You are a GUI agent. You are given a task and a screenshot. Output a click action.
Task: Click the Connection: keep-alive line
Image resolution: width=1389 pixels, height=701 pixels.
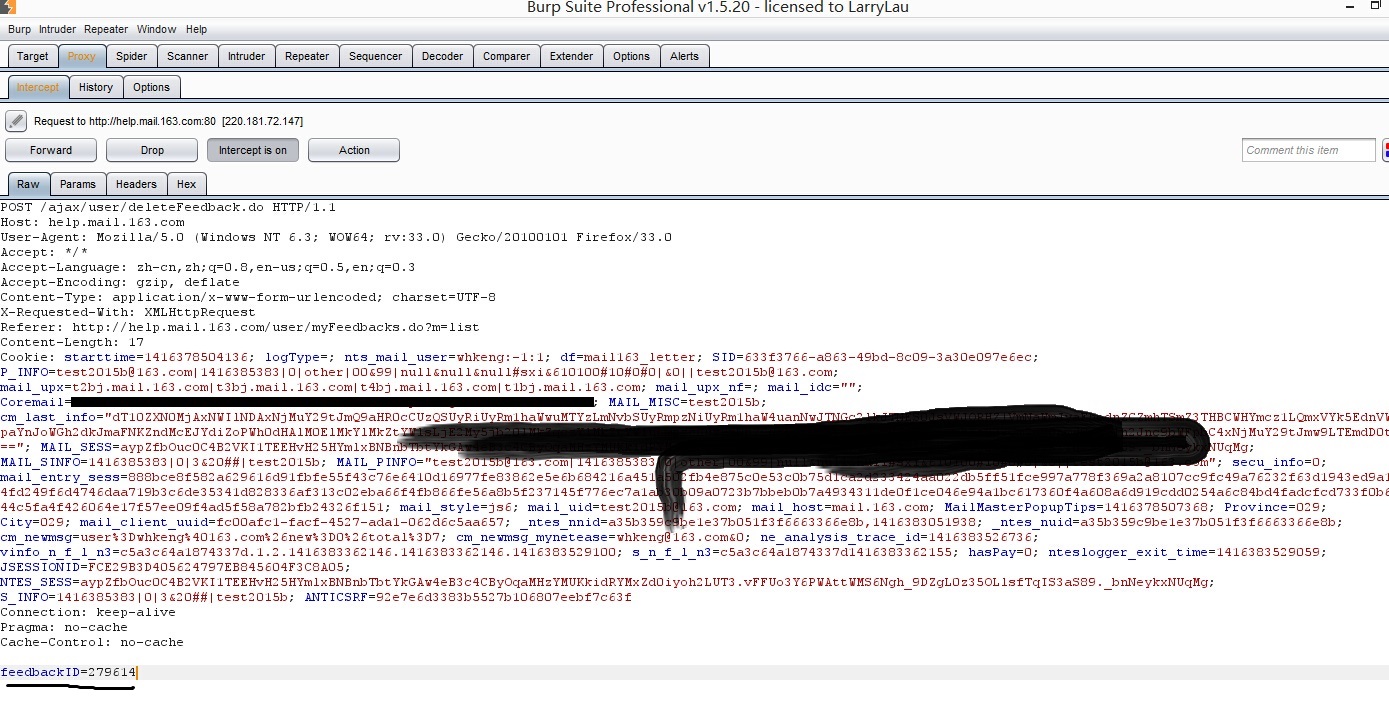88,612
